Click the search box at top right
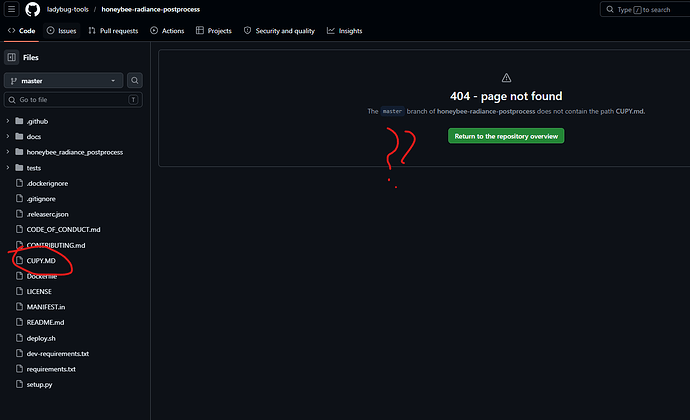Screen dimensions: 690x420 (x=645, y=9)
